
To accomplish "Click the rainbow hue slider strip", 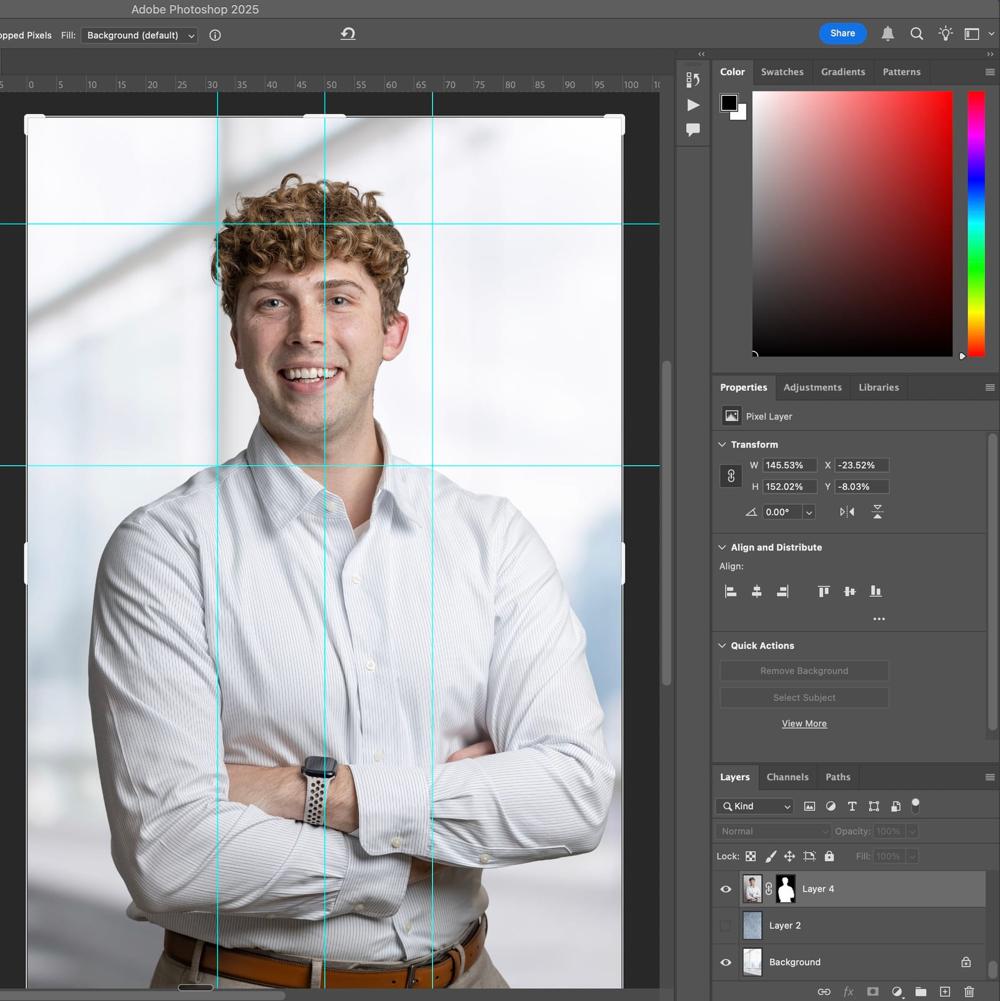I will tap(976, 223).
